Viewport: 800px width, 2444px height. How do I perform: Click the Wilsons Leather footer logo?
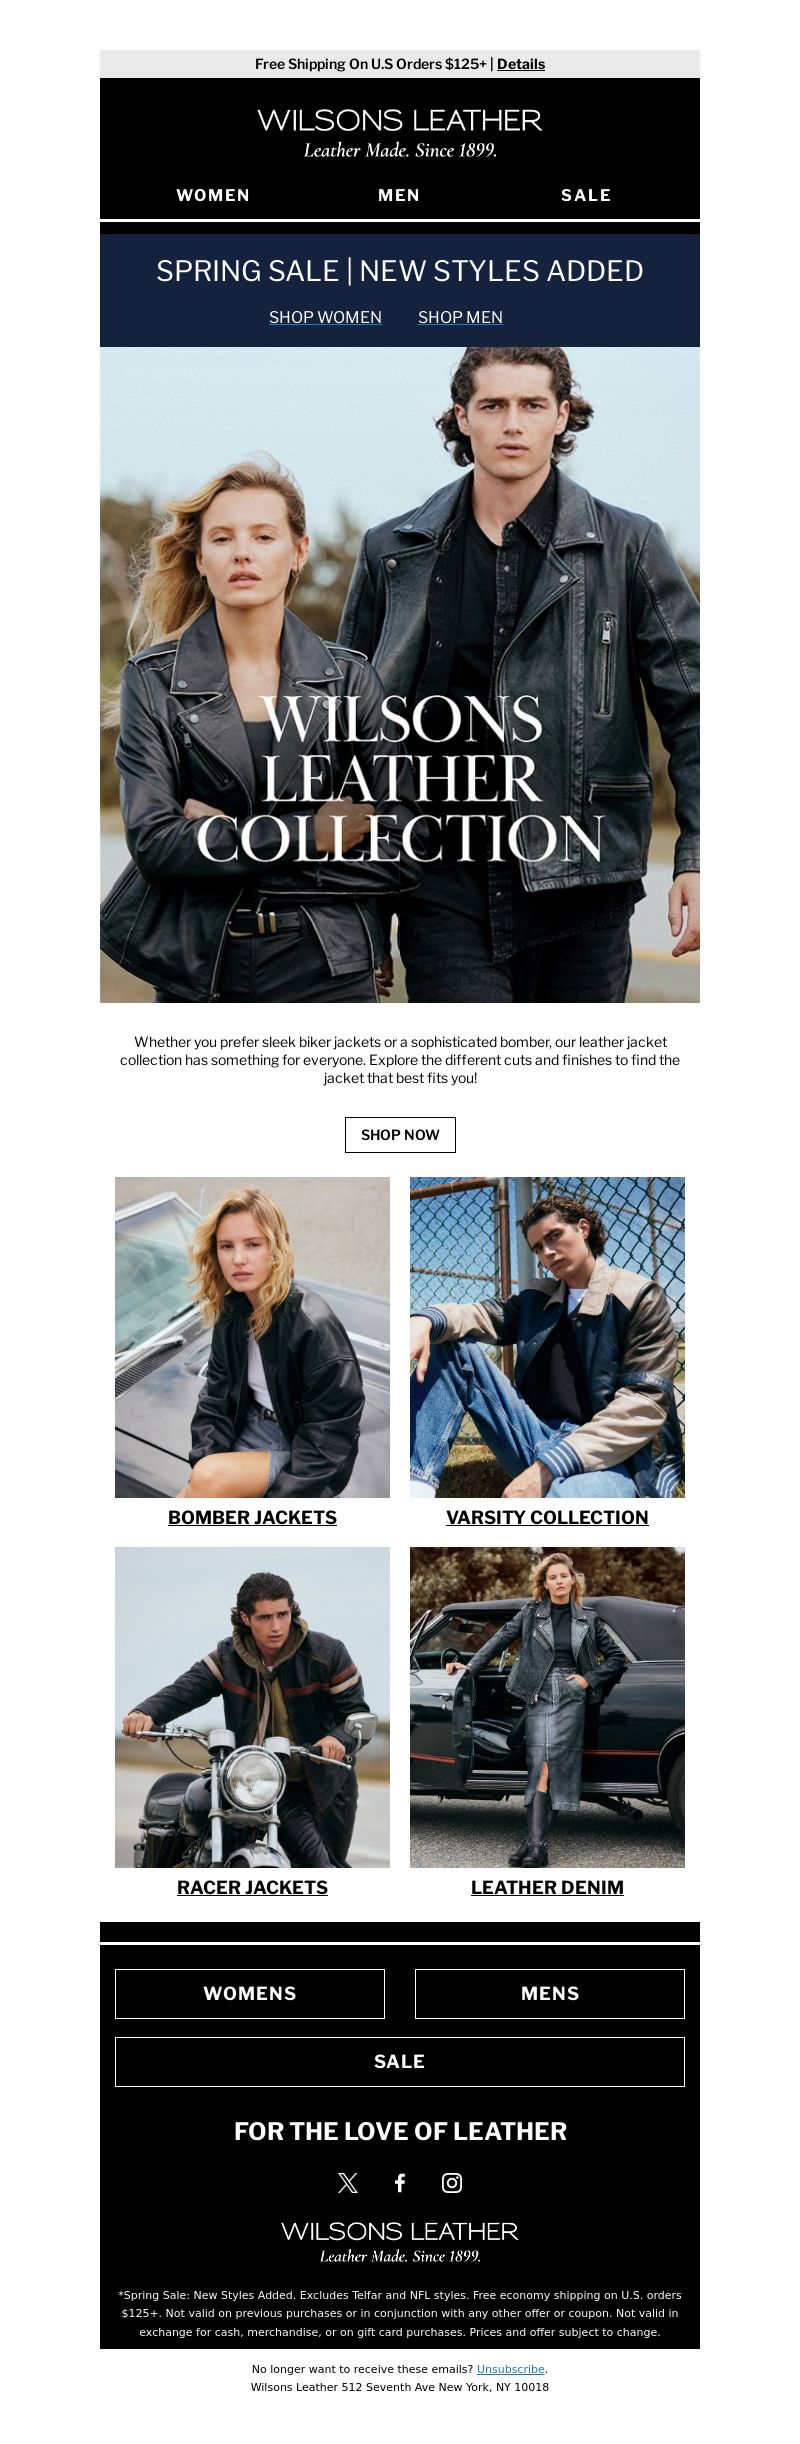[400, 2241]
